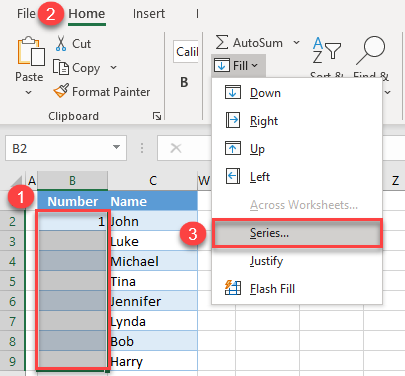405x376 pixels.
Task: Click the Bold B button
Action: (184, 82)
